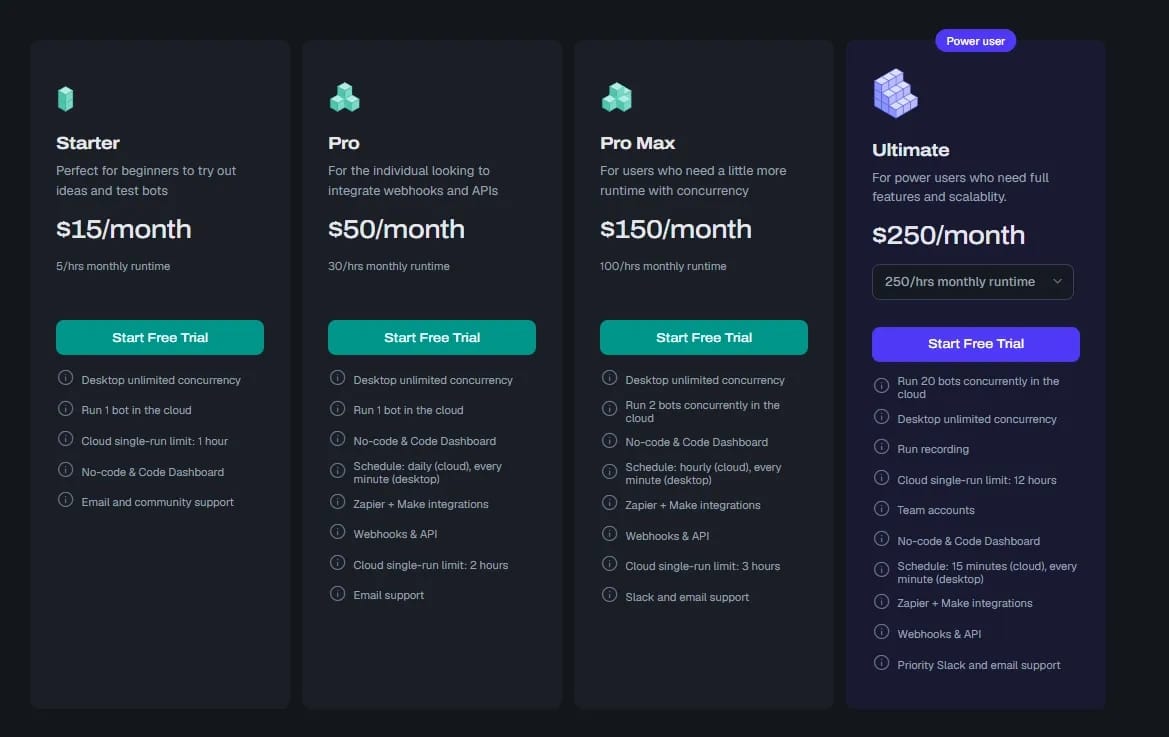Open info icon beside Cloud single-run limit: 1 hour
The image size is (1169, 737).
point(66,439)
